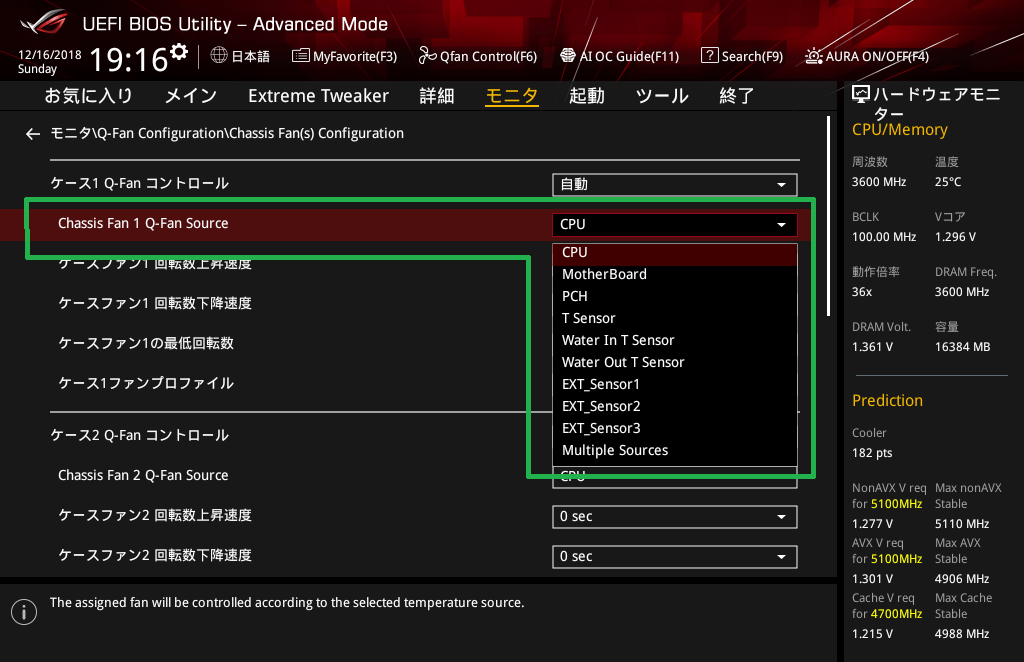Click CPU/Memory heading in monitor
The height and width of the screenshot is (662, 1024).
tap(900, 130)
